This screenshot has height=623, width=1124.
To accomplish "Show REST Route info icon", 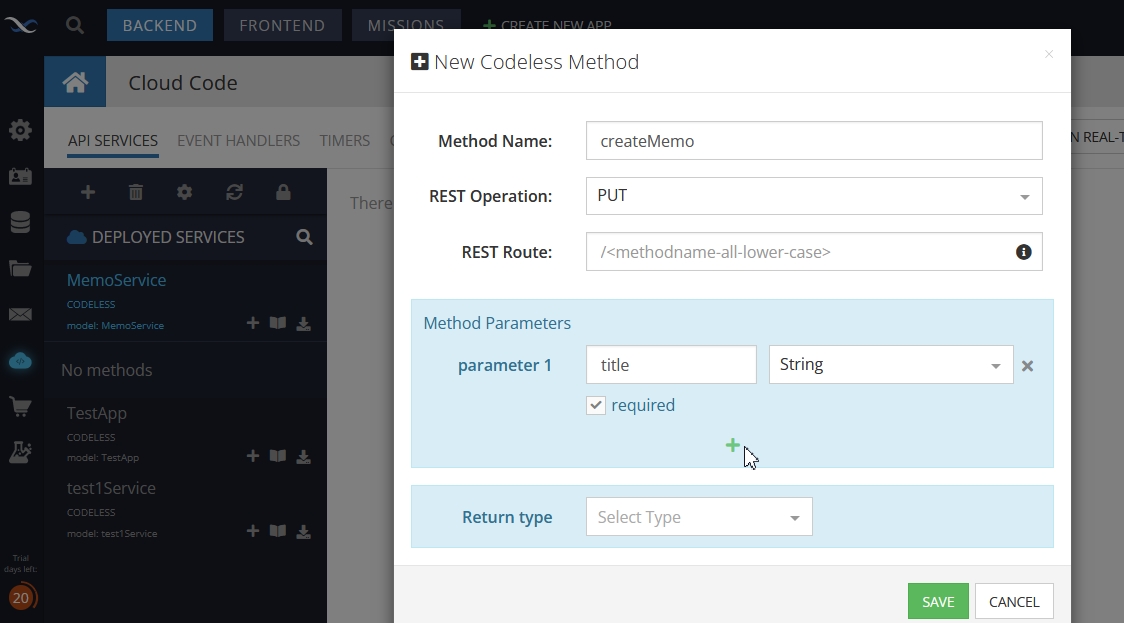I will click(x=1024, y=252).
